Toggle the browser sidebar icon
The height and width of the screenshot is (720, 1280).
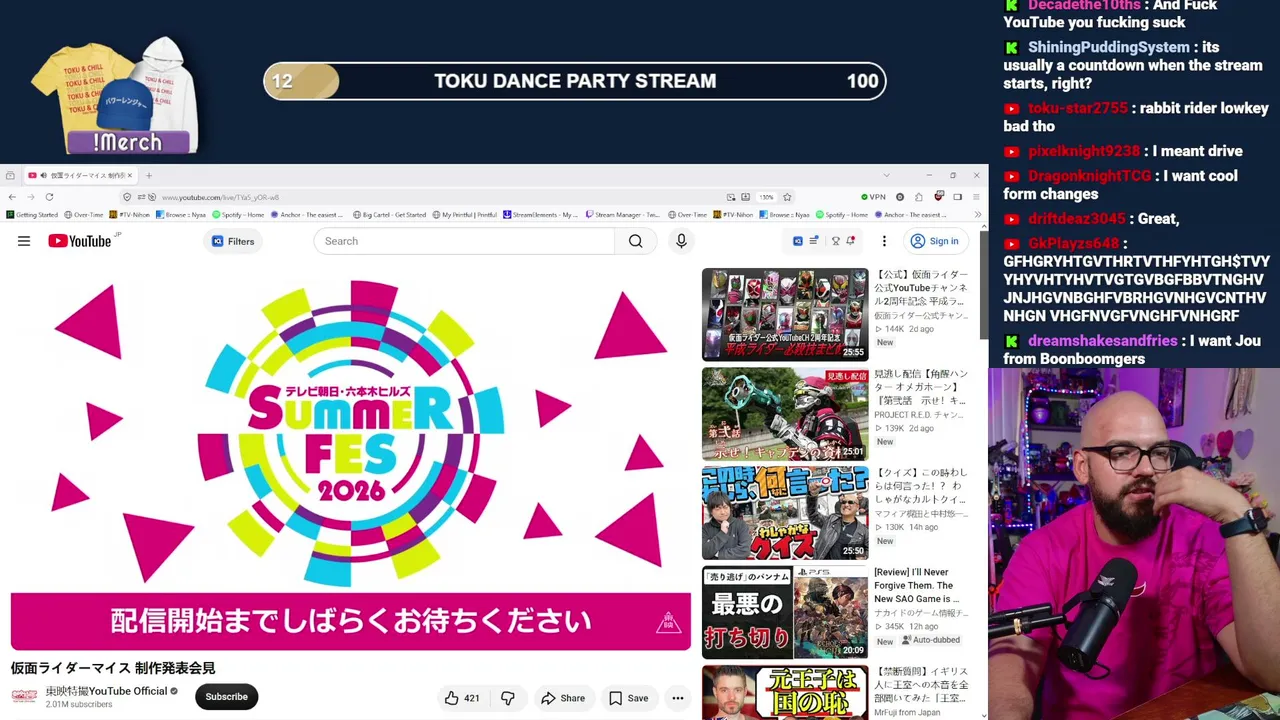coord(957,197)
